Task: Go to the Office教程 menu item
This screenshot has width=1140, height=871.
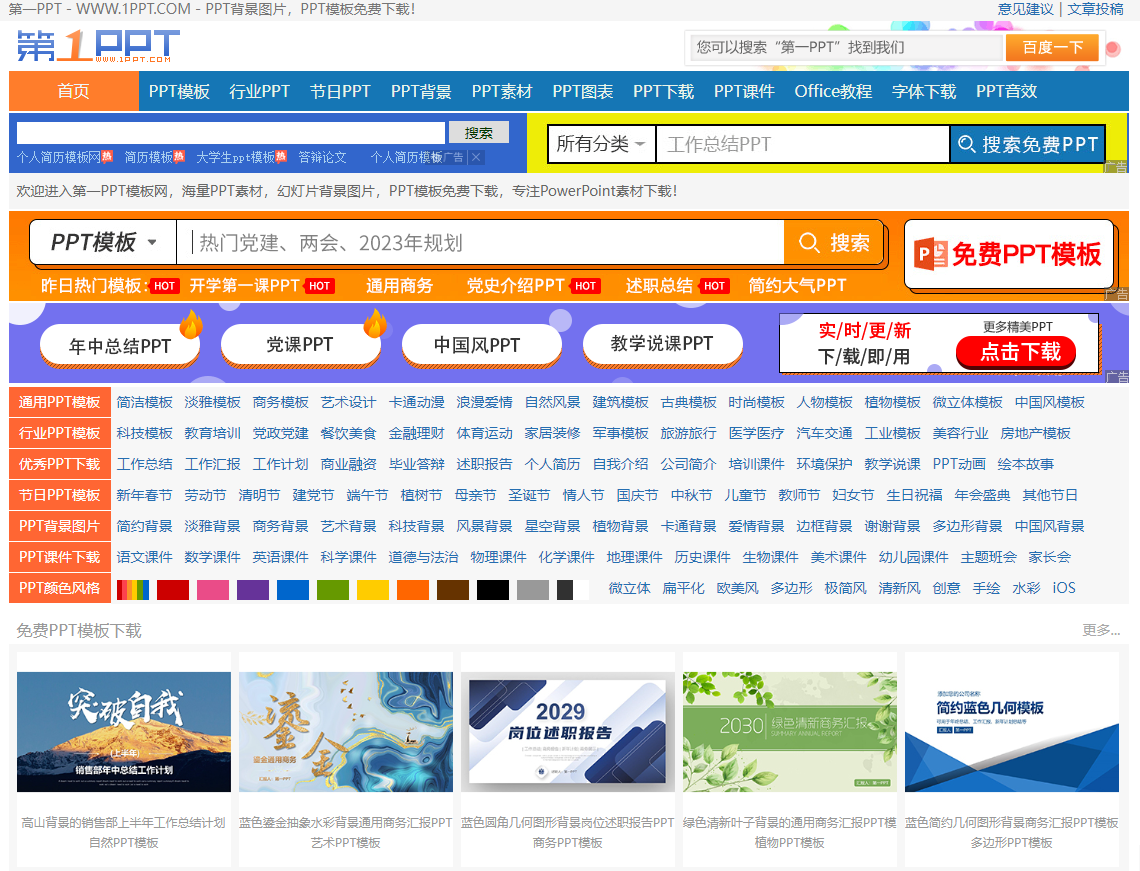Action: [833, 91]
